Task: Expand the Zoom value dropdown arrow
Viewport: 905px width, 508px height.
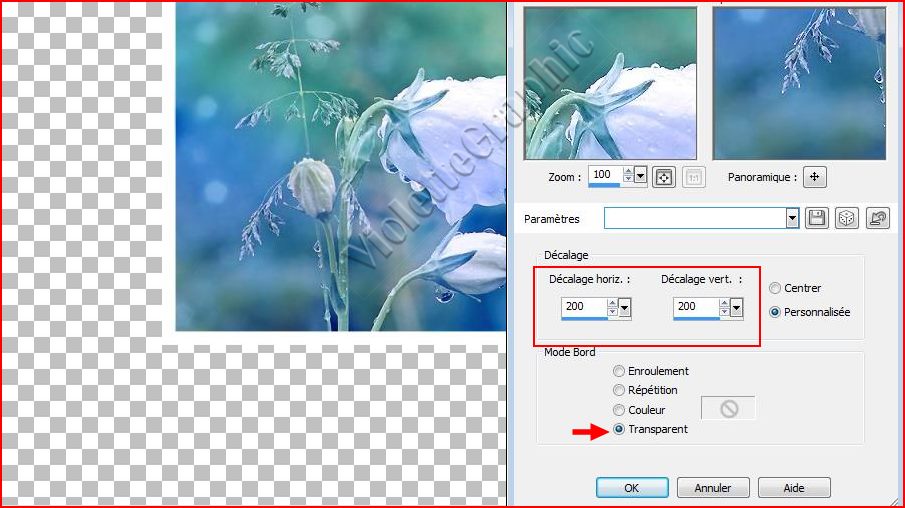Action: click(640, 175)
